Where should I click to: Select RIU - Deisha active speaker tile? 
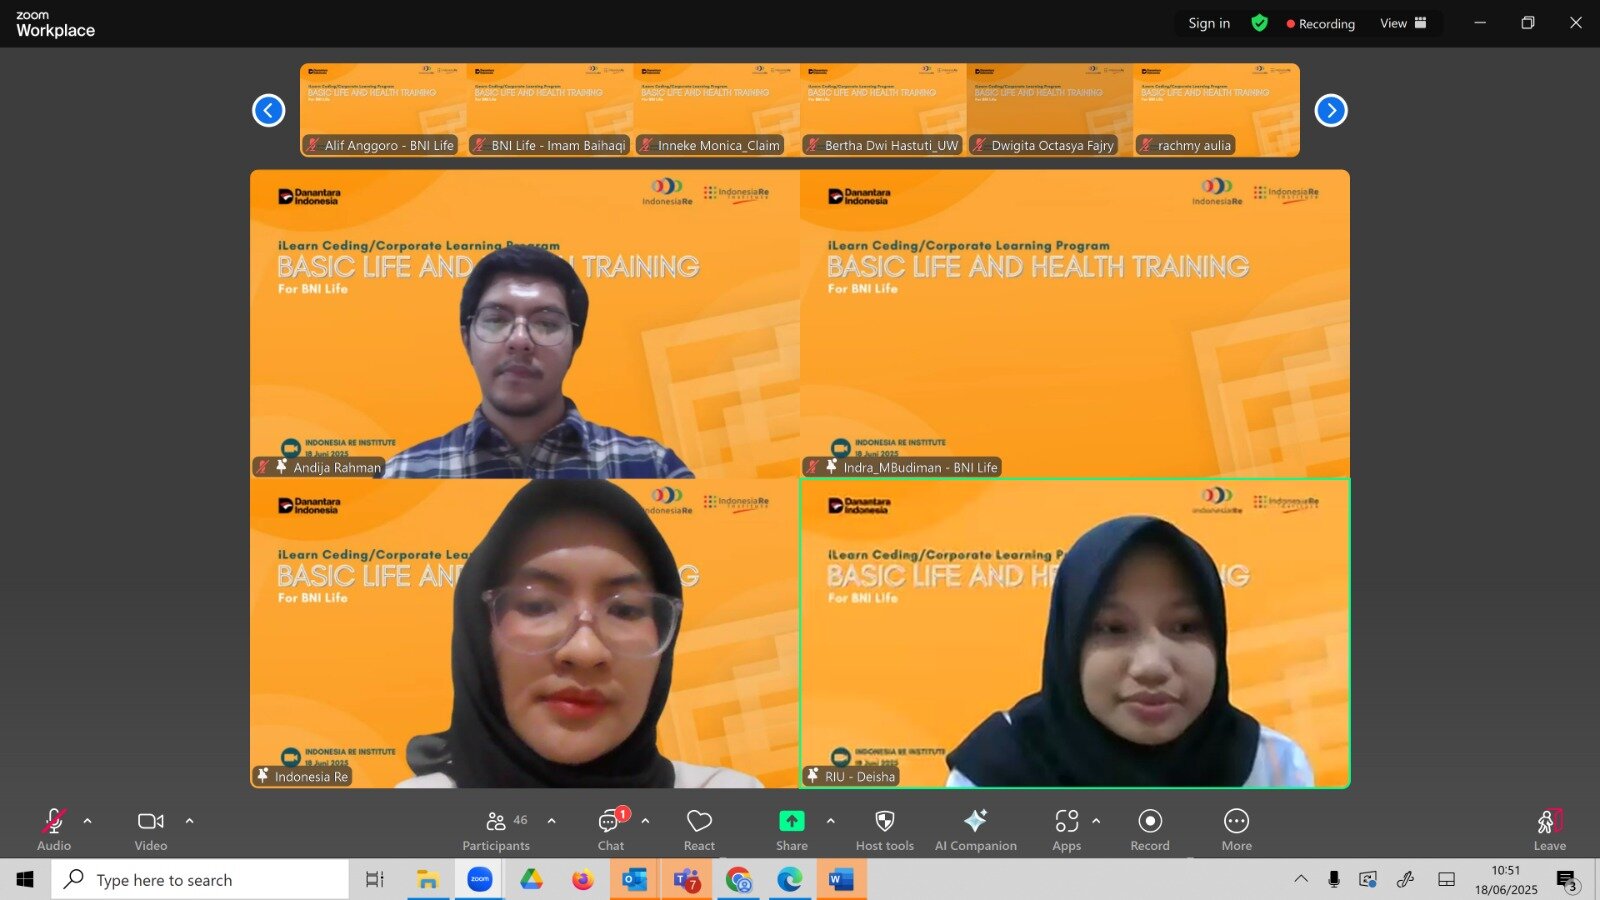pyautogui.click(x=1075, y=633)
